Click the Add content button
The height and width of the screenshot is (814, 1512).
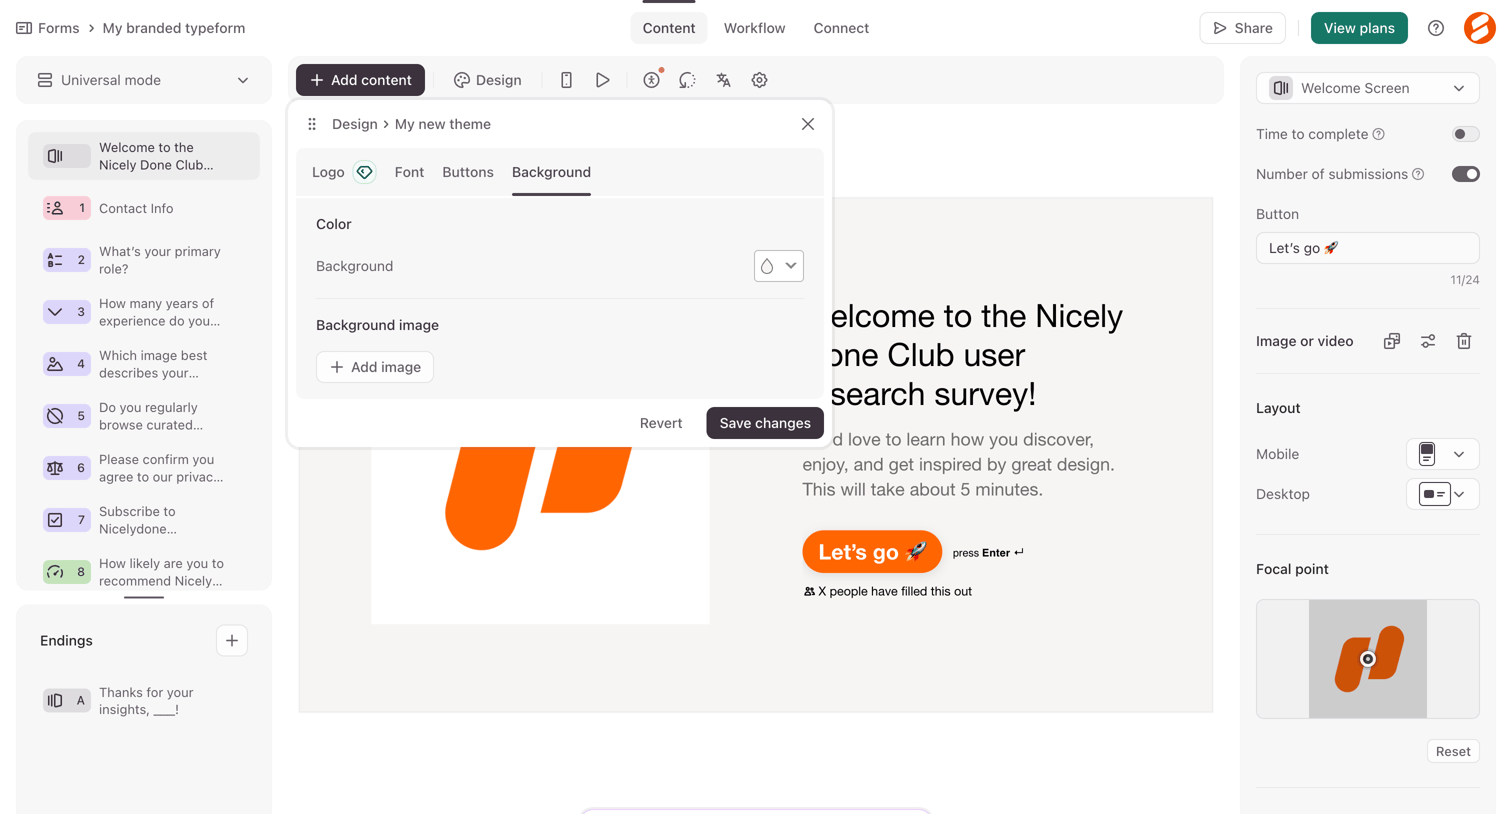[x=360, y=80]
